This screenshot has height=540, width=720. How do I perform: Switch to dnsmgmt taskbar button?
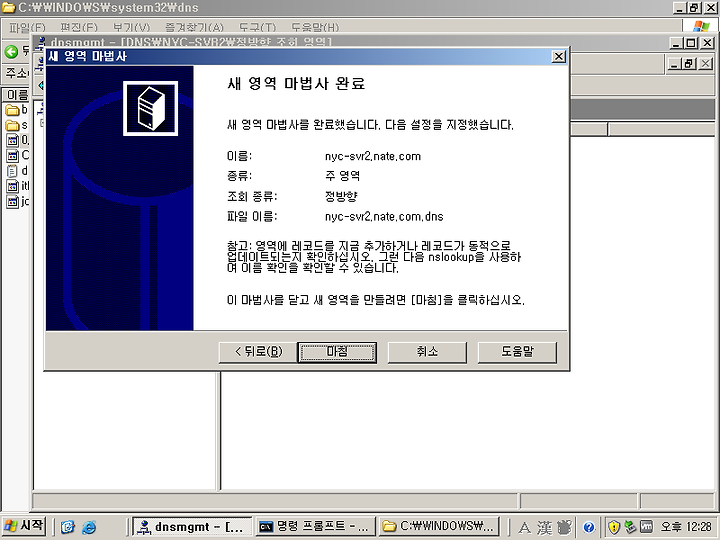pos(192,527)
